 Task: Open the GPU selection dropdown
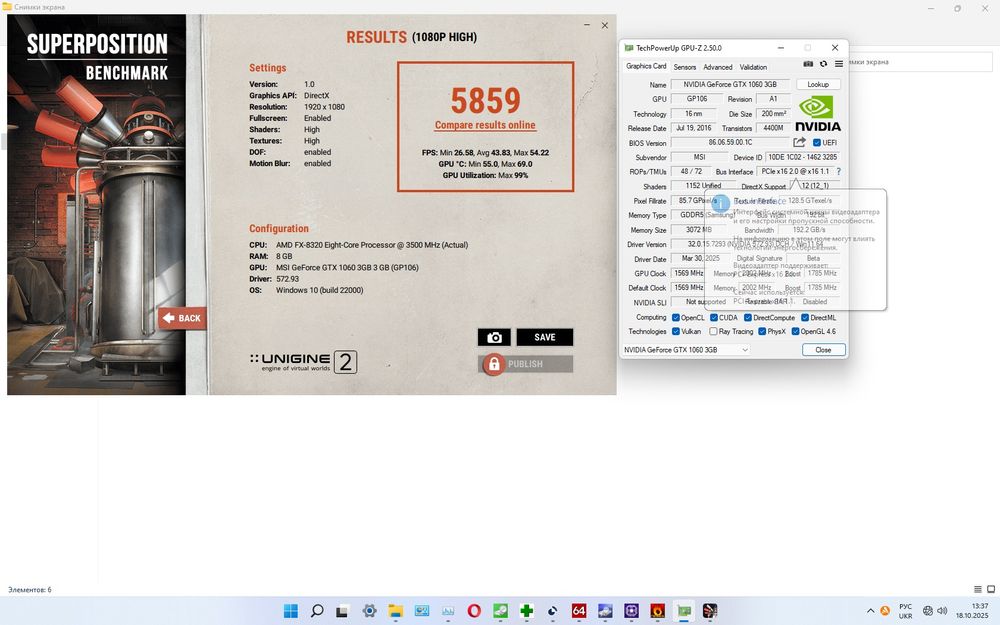[686, 349]
